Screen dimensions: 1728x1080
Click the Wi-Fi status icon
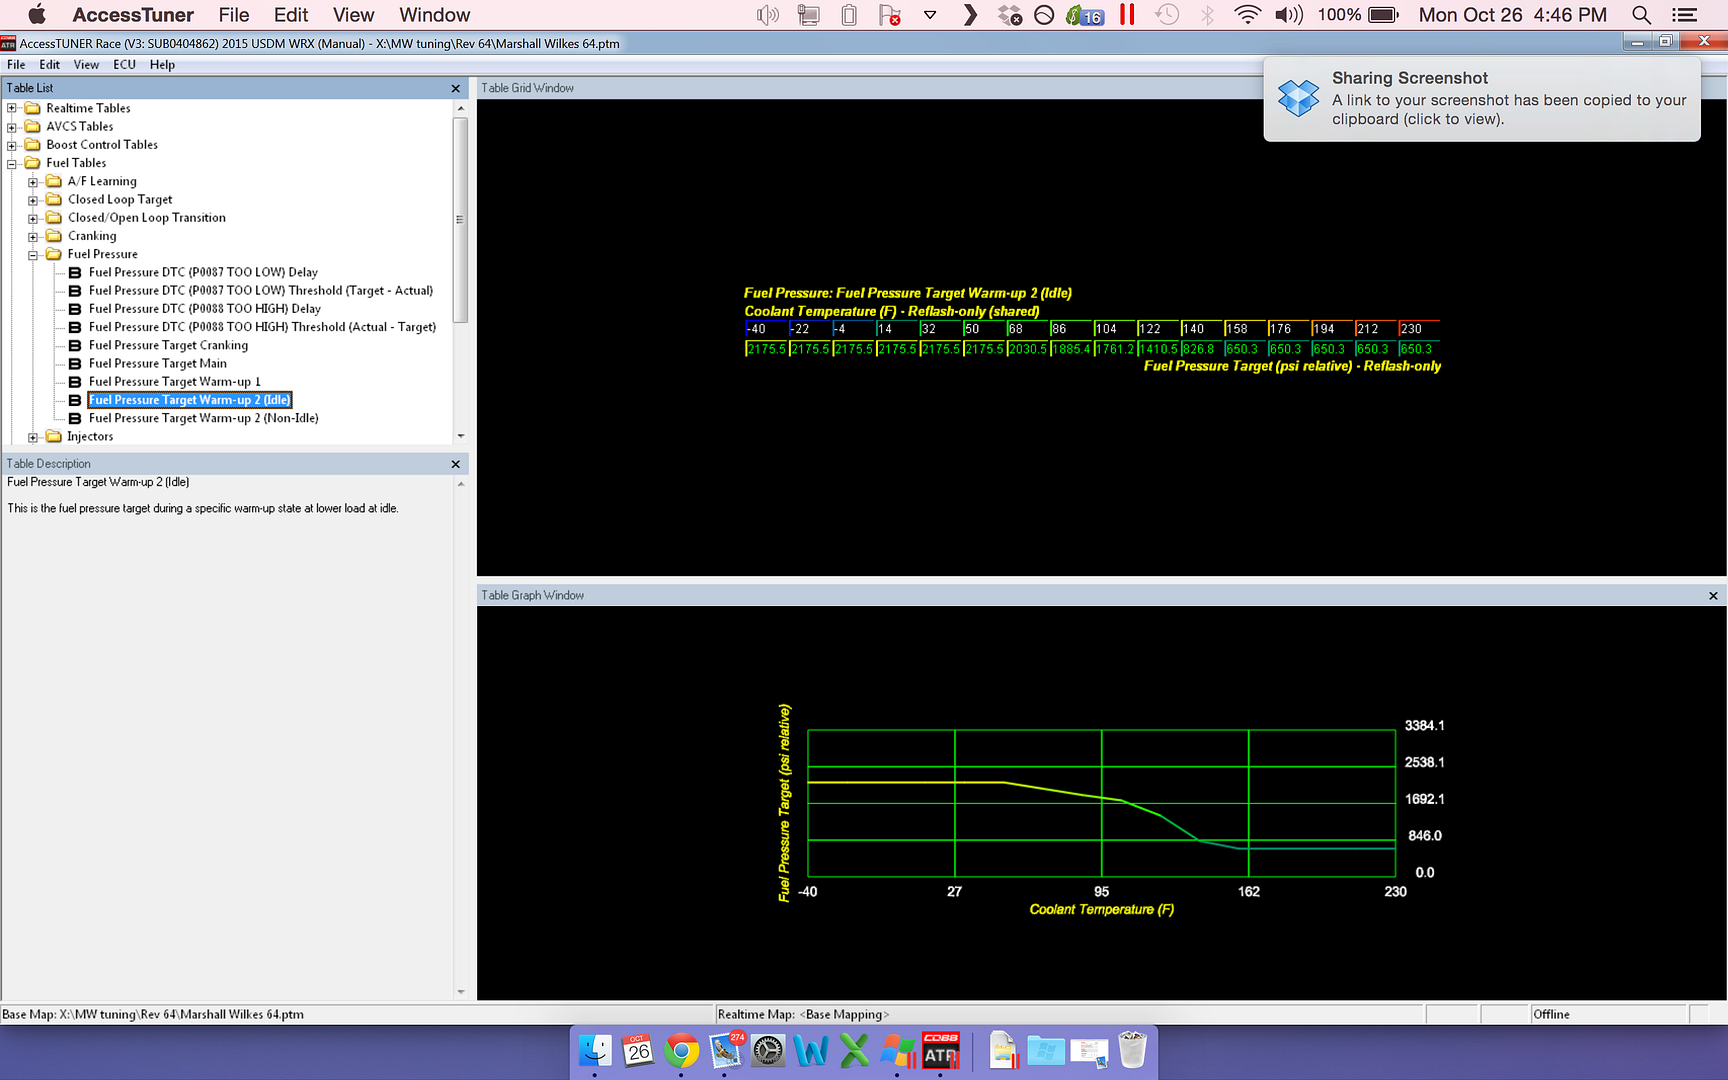[x=1247, y=15]
